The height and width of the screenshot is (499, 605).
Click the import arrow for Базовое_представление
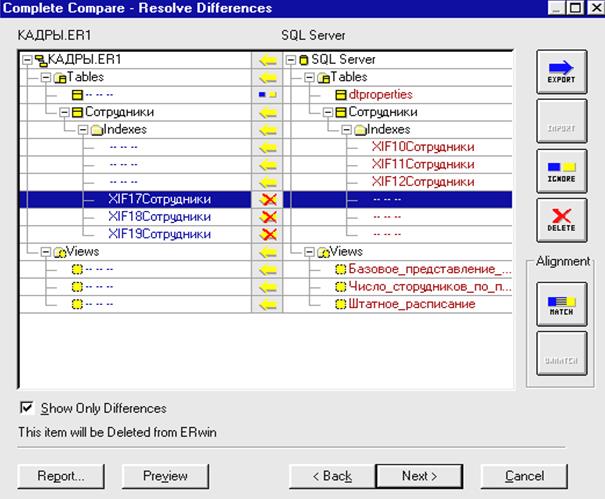coord(267,269)
